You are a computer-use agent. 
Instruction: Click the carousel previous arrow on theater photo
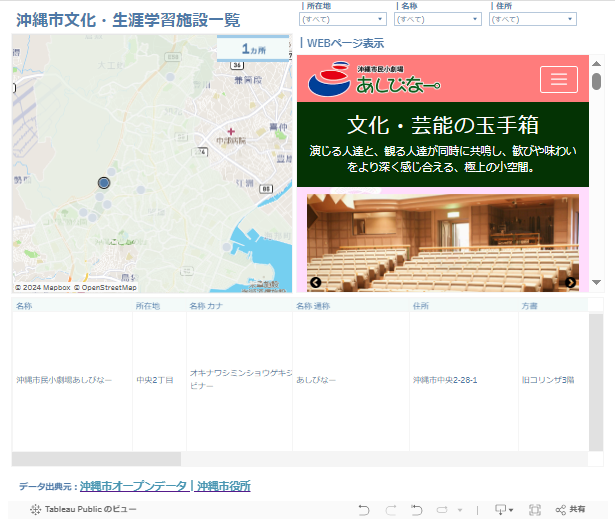click(314, 282)
